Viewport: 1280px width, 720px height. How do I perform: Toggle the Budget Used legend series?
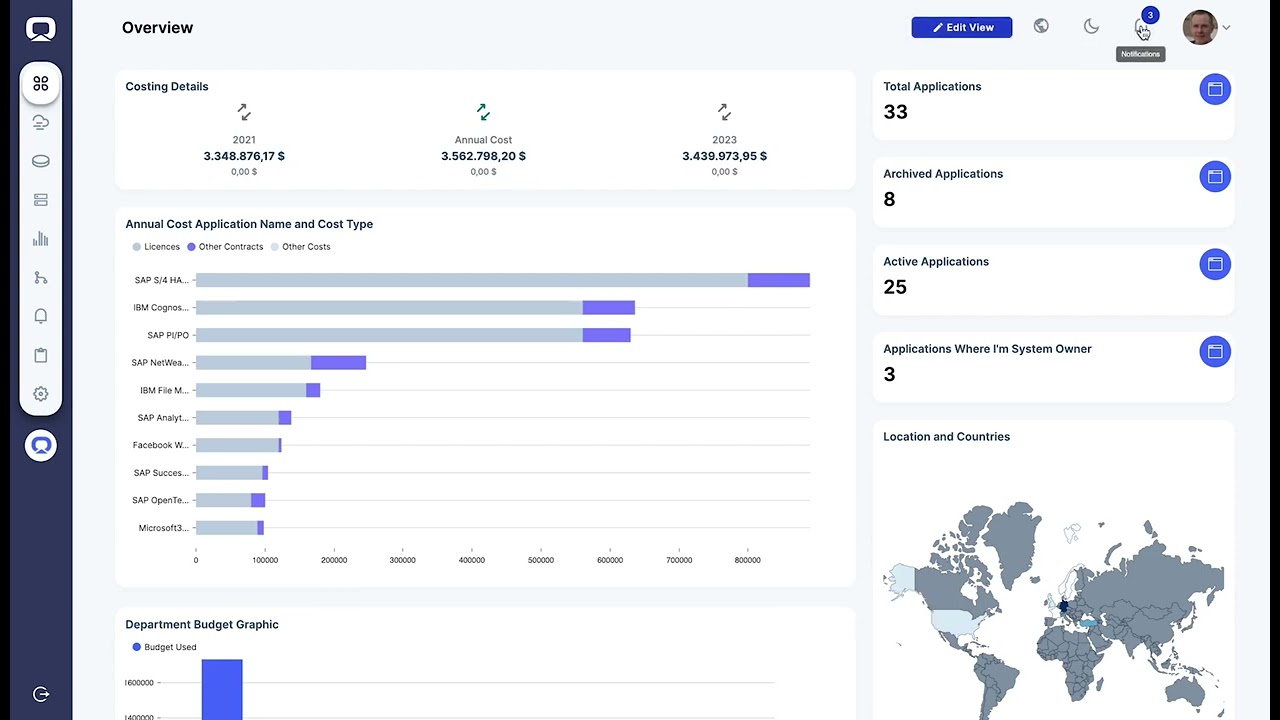(165, 647)
